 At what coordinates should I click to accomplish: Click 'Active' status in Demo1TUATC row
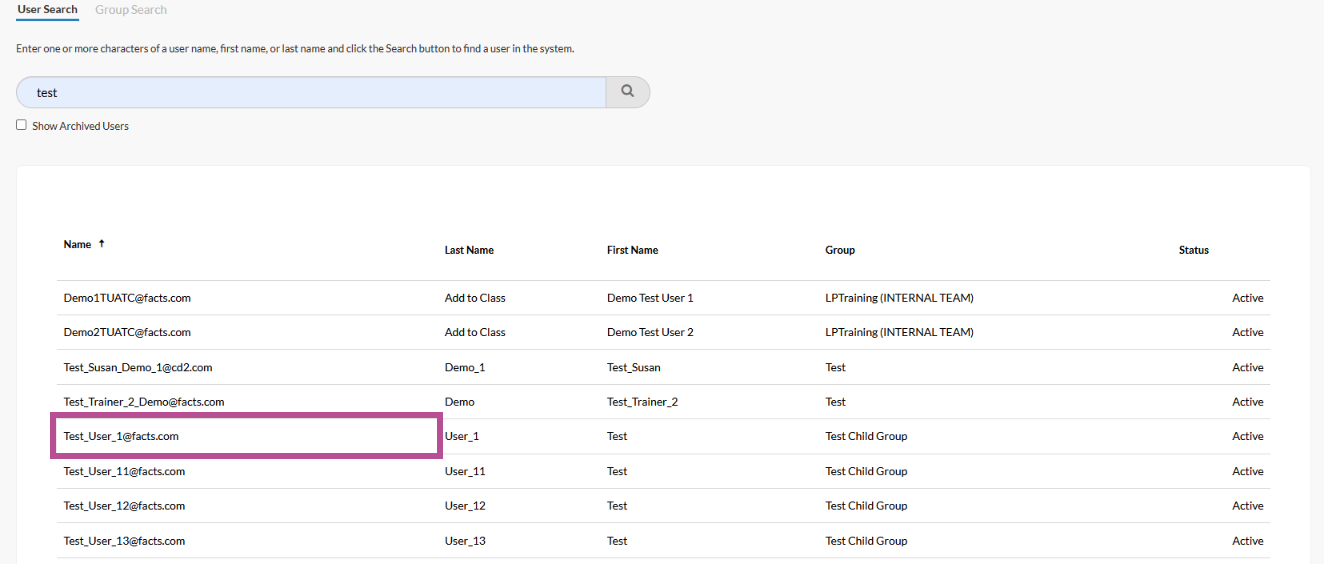point(1248,298)
